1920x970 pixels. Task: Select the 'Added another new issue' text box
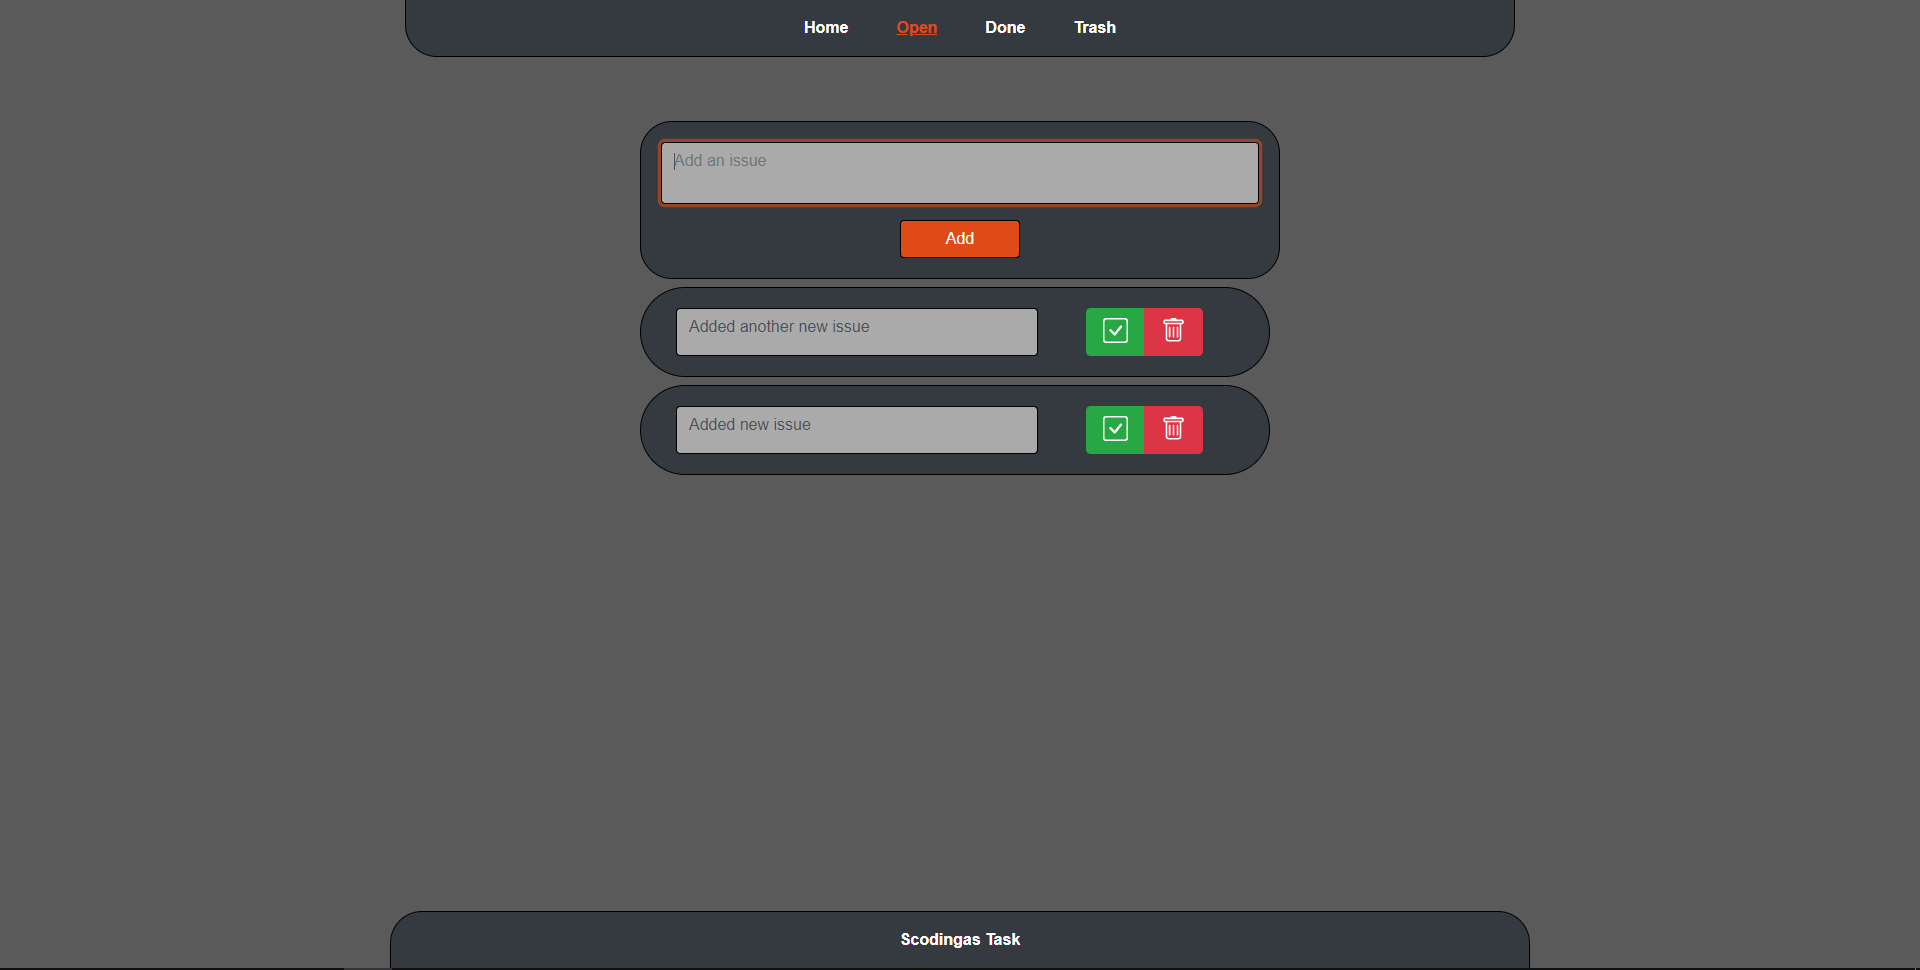[856, 331]
